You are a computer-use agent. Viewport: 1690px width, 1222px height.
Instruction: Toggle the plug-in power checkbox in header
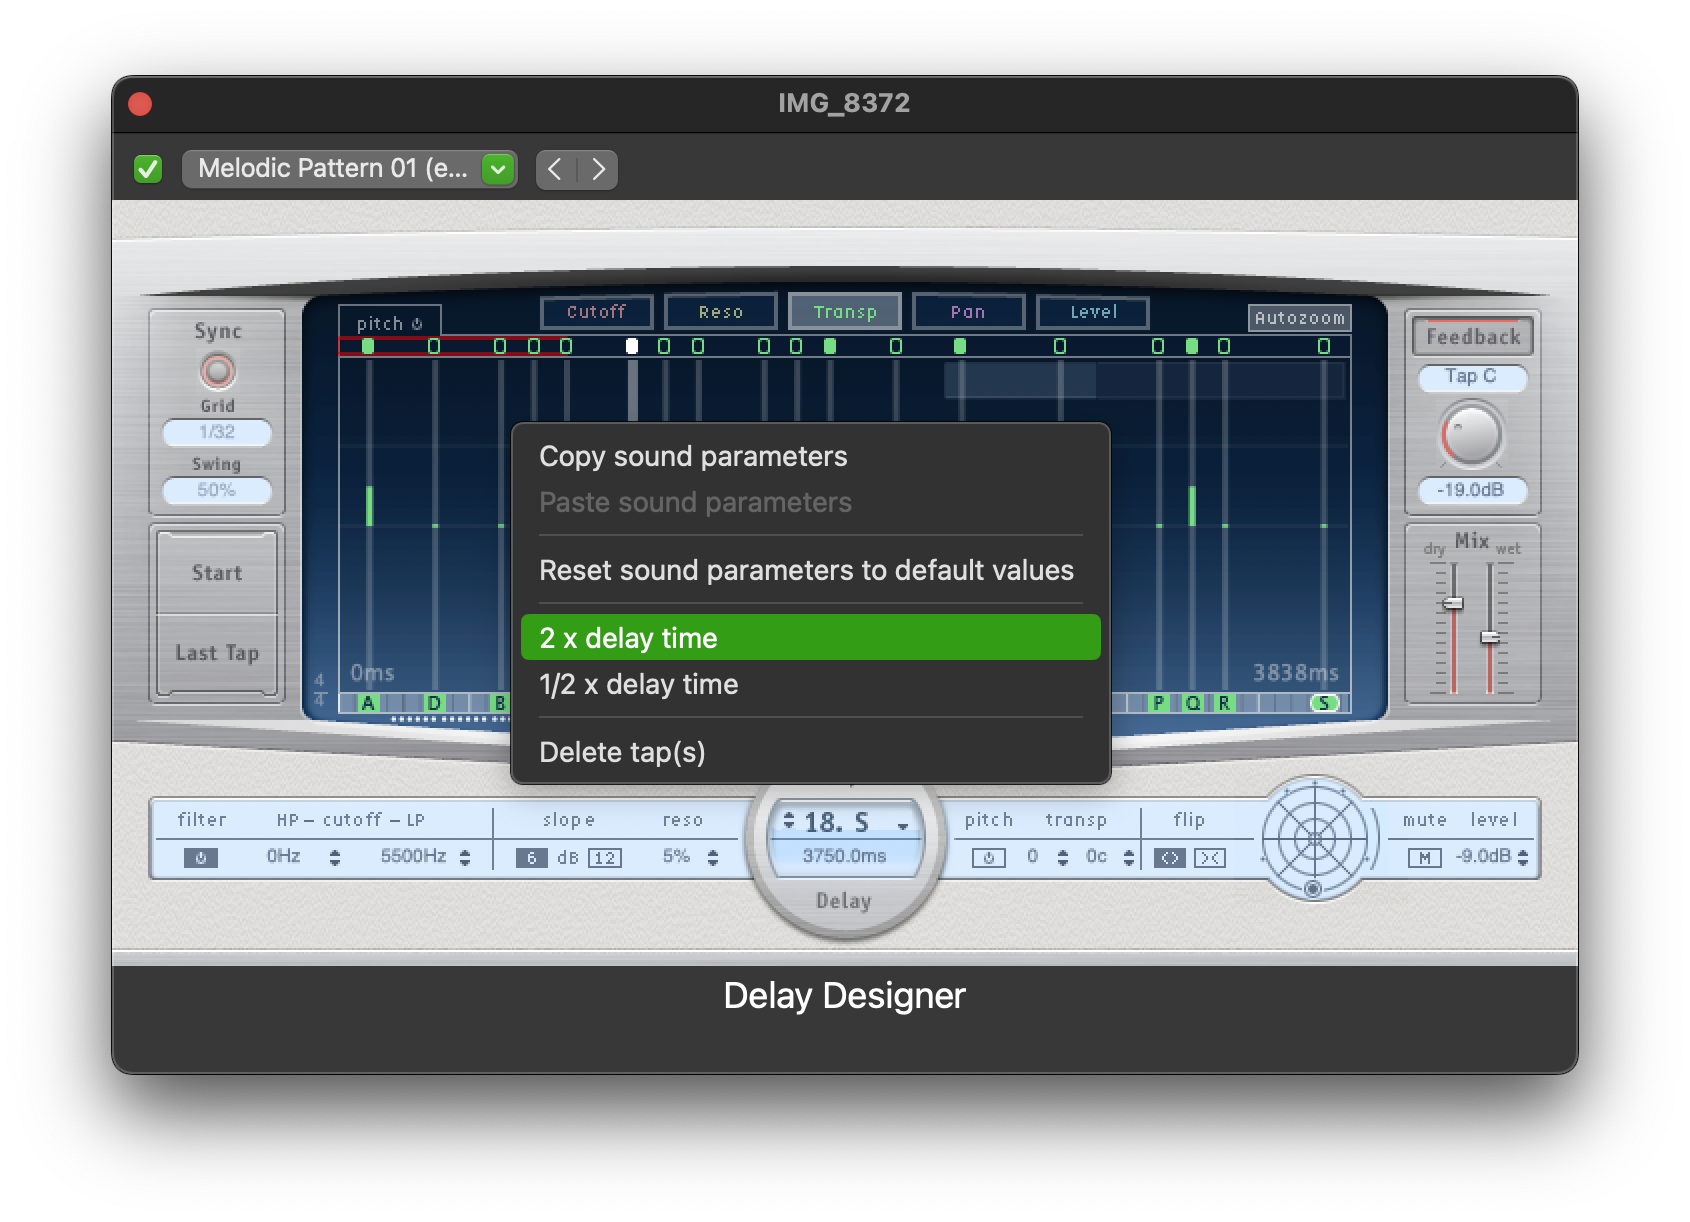(148, 169)
